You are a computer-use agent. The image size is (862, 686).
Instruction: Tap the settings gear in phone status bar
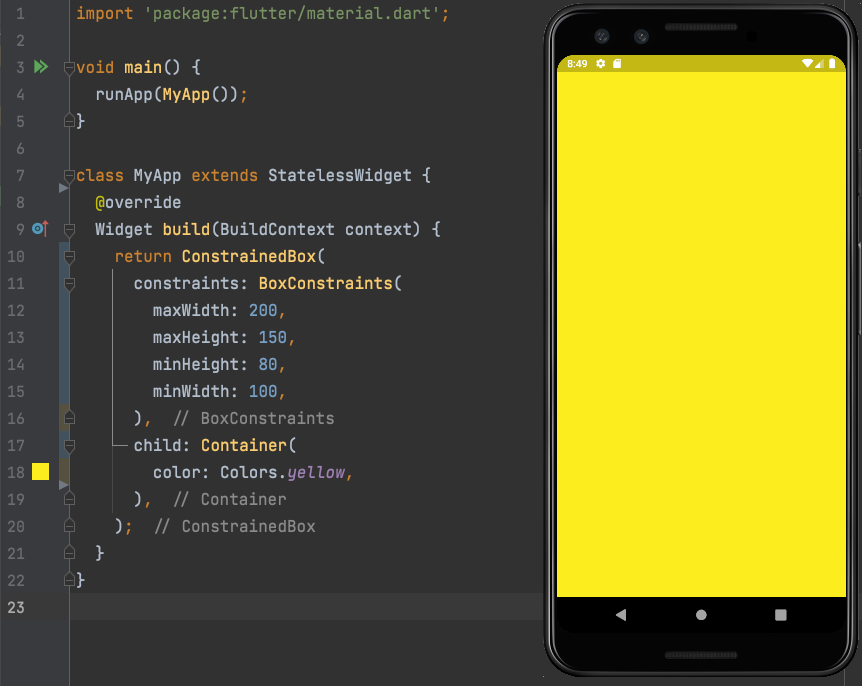tap(601, 64)
